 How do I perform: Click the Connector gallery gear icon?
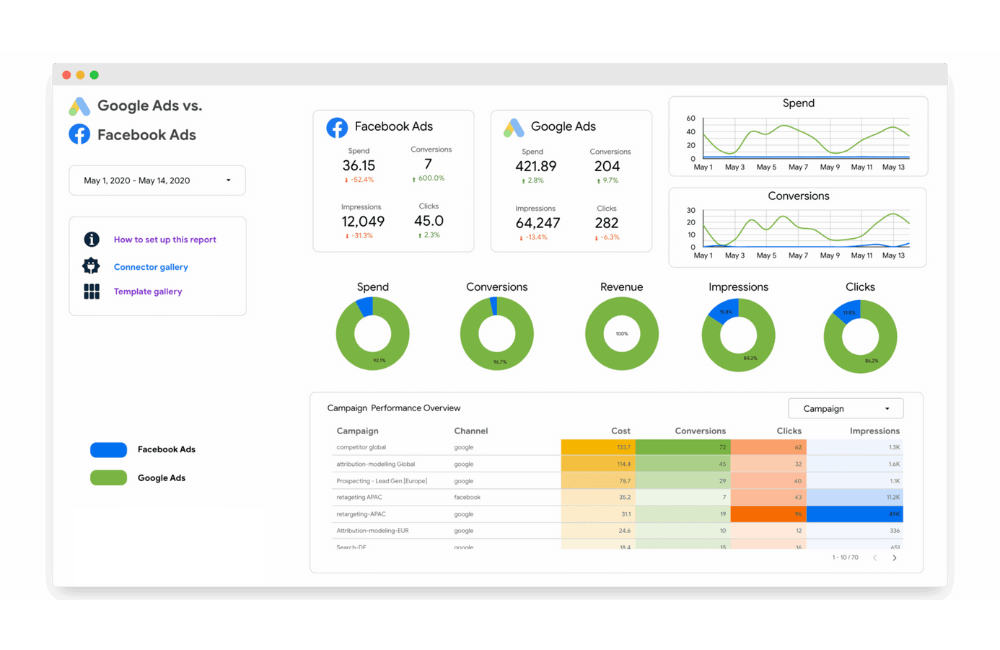tap(92, 266)
